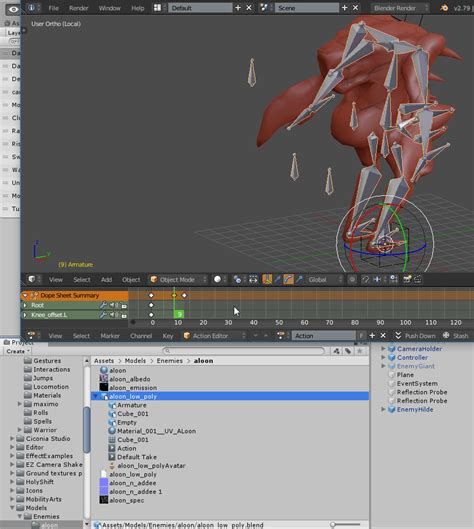Click Models in the asset breadcrumb
The width and height of the screenshot is (474, 529).
[x=135, y=361]
